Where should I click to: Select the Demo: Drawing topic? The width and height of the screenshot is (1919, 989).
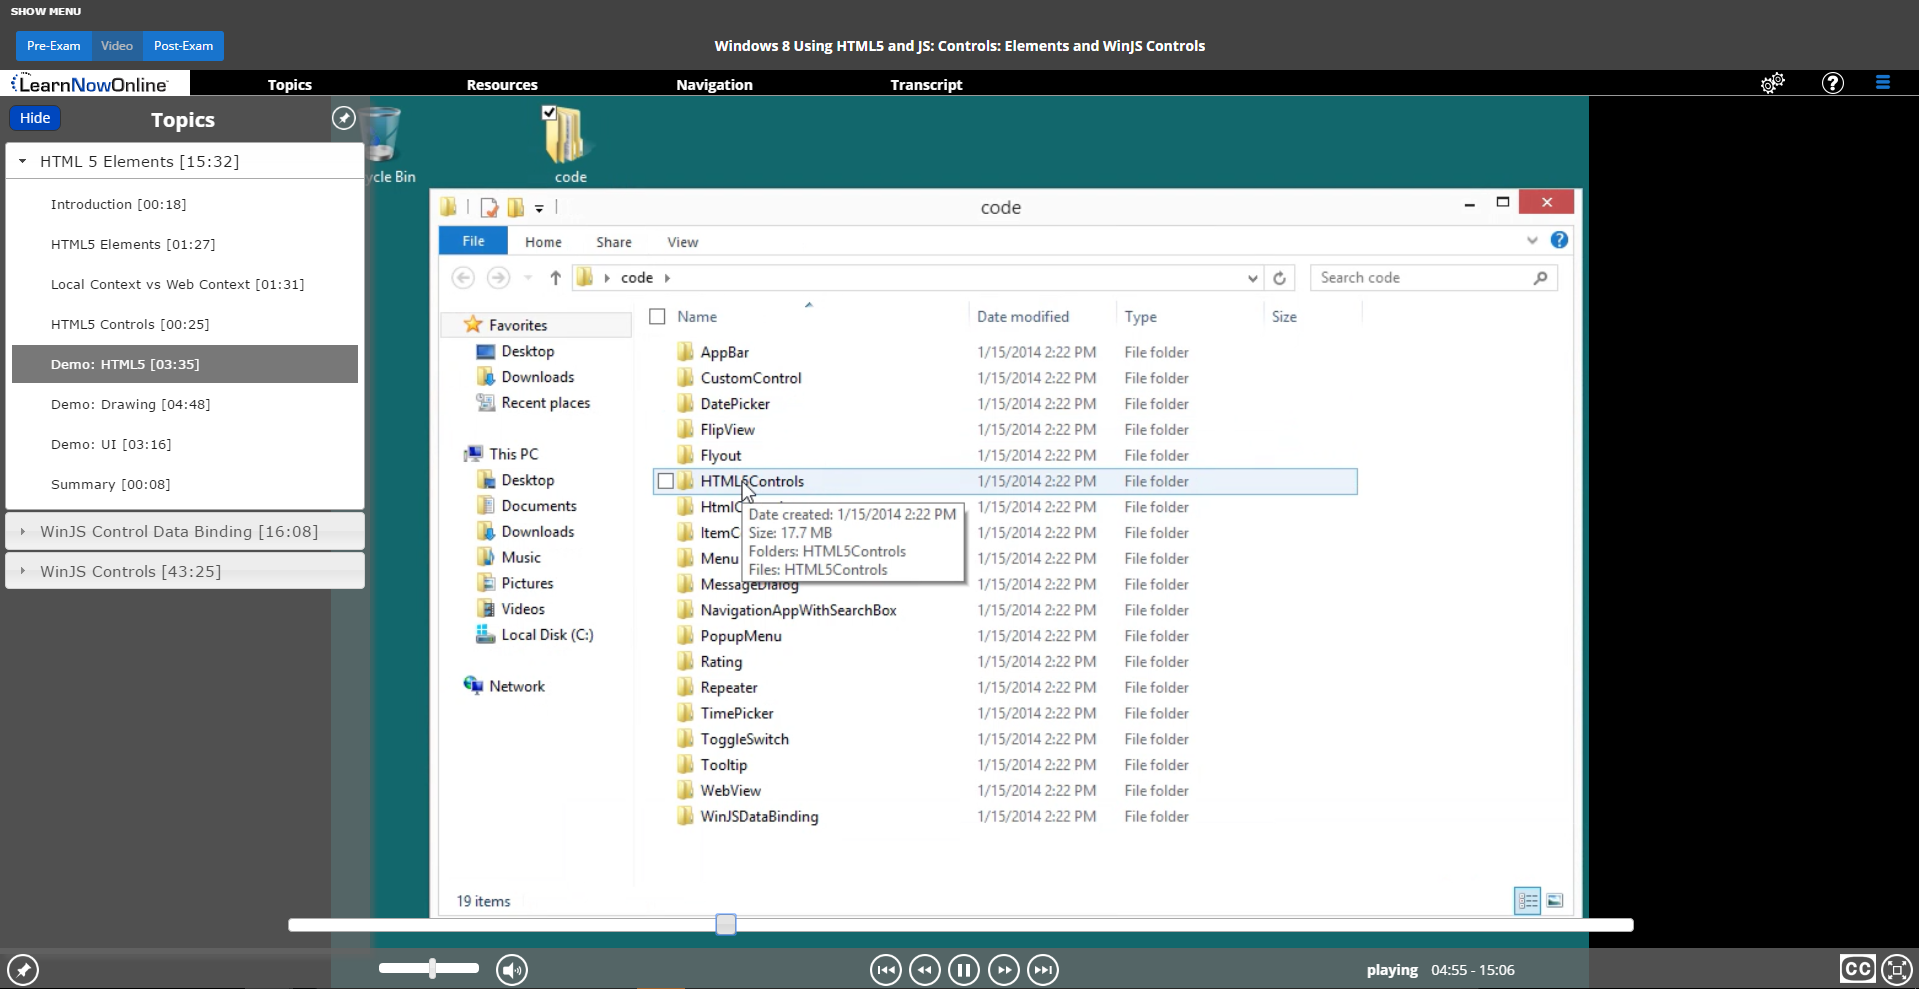coord(130,404)
